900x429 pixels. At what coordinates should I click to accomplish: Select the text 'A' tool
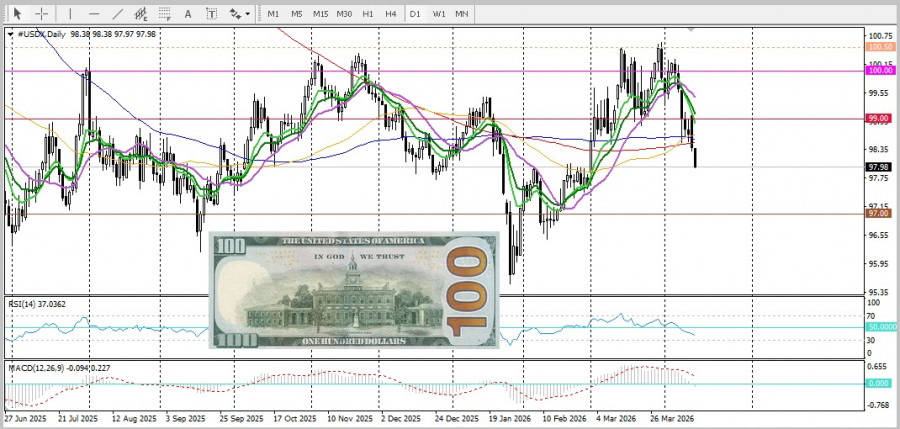pyautogui.click(x=189, y=14)
